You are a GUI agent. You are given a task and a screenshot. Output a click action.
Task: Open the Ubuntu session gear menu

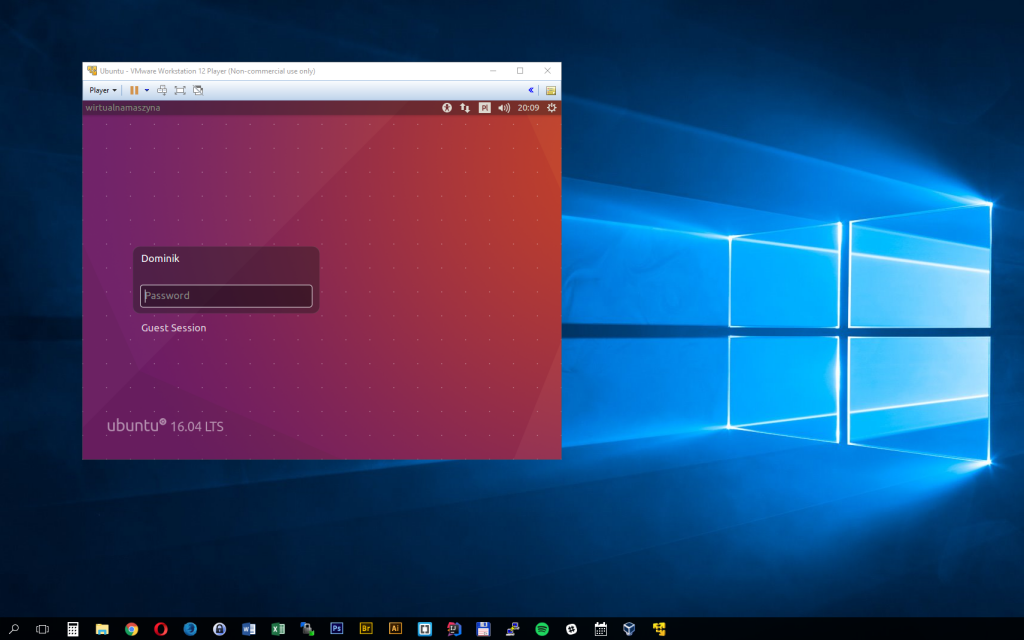coord(551,108)
